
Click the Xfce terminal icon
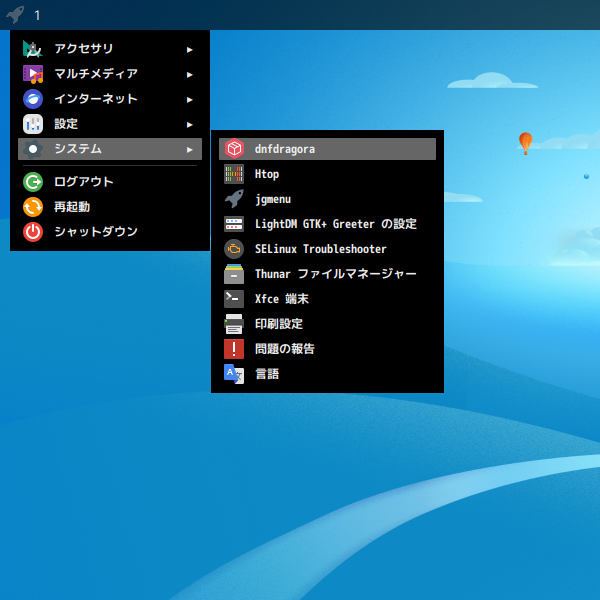(233, 299)
